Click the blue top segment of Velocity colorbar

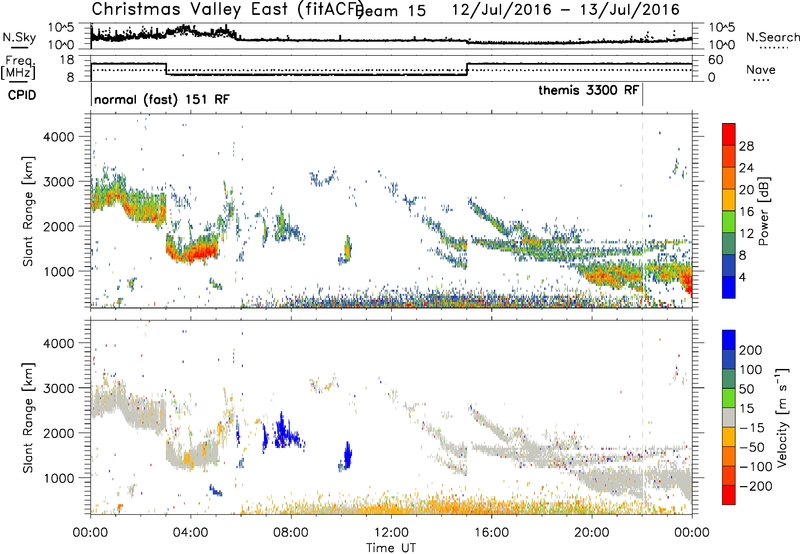[729, 340]
